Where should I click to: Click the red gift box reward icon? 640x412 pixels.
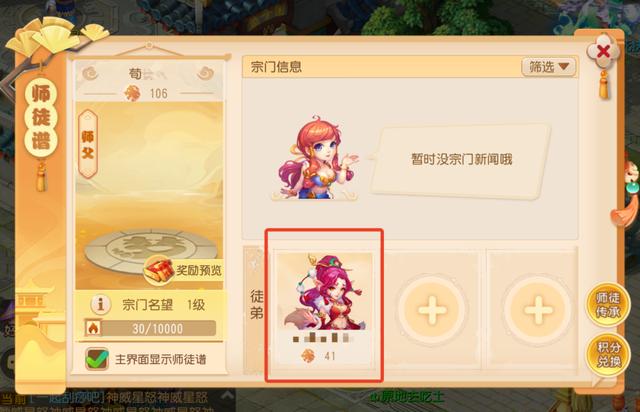[x=159, y=270]
